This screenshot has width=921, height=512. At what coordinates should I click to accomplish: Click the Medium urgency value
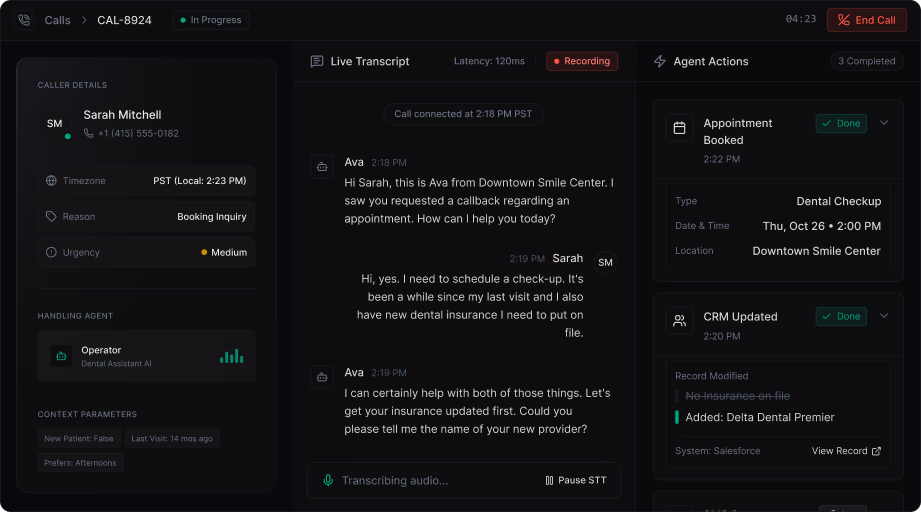point(229,252)
